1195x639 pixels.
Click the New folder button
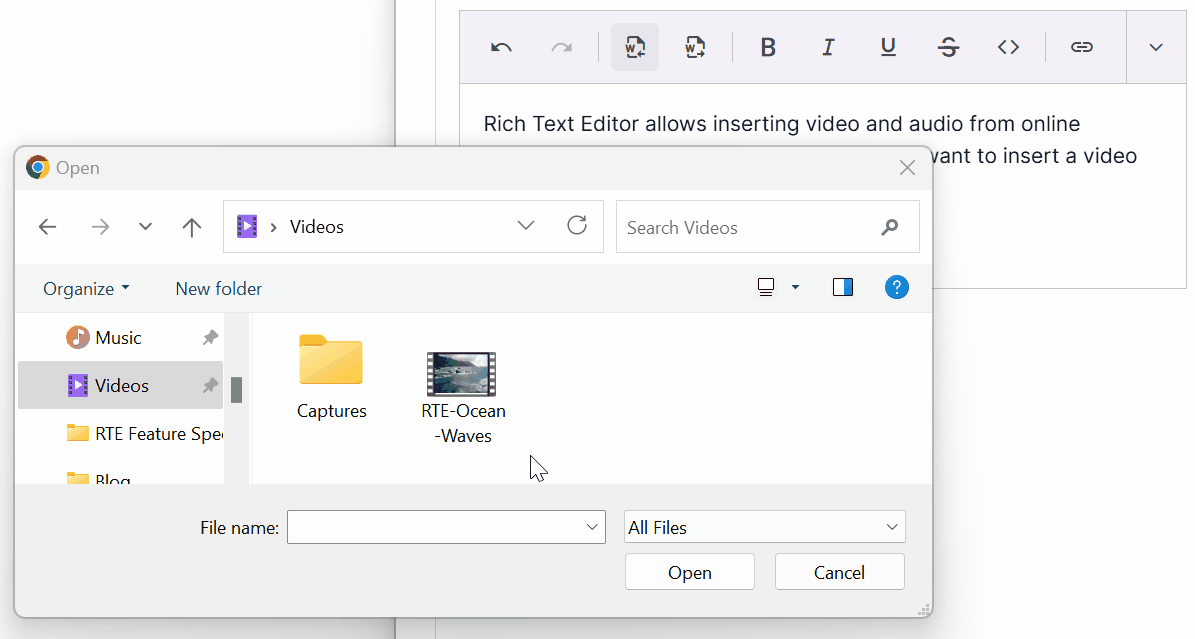click(x=218, y=288)
